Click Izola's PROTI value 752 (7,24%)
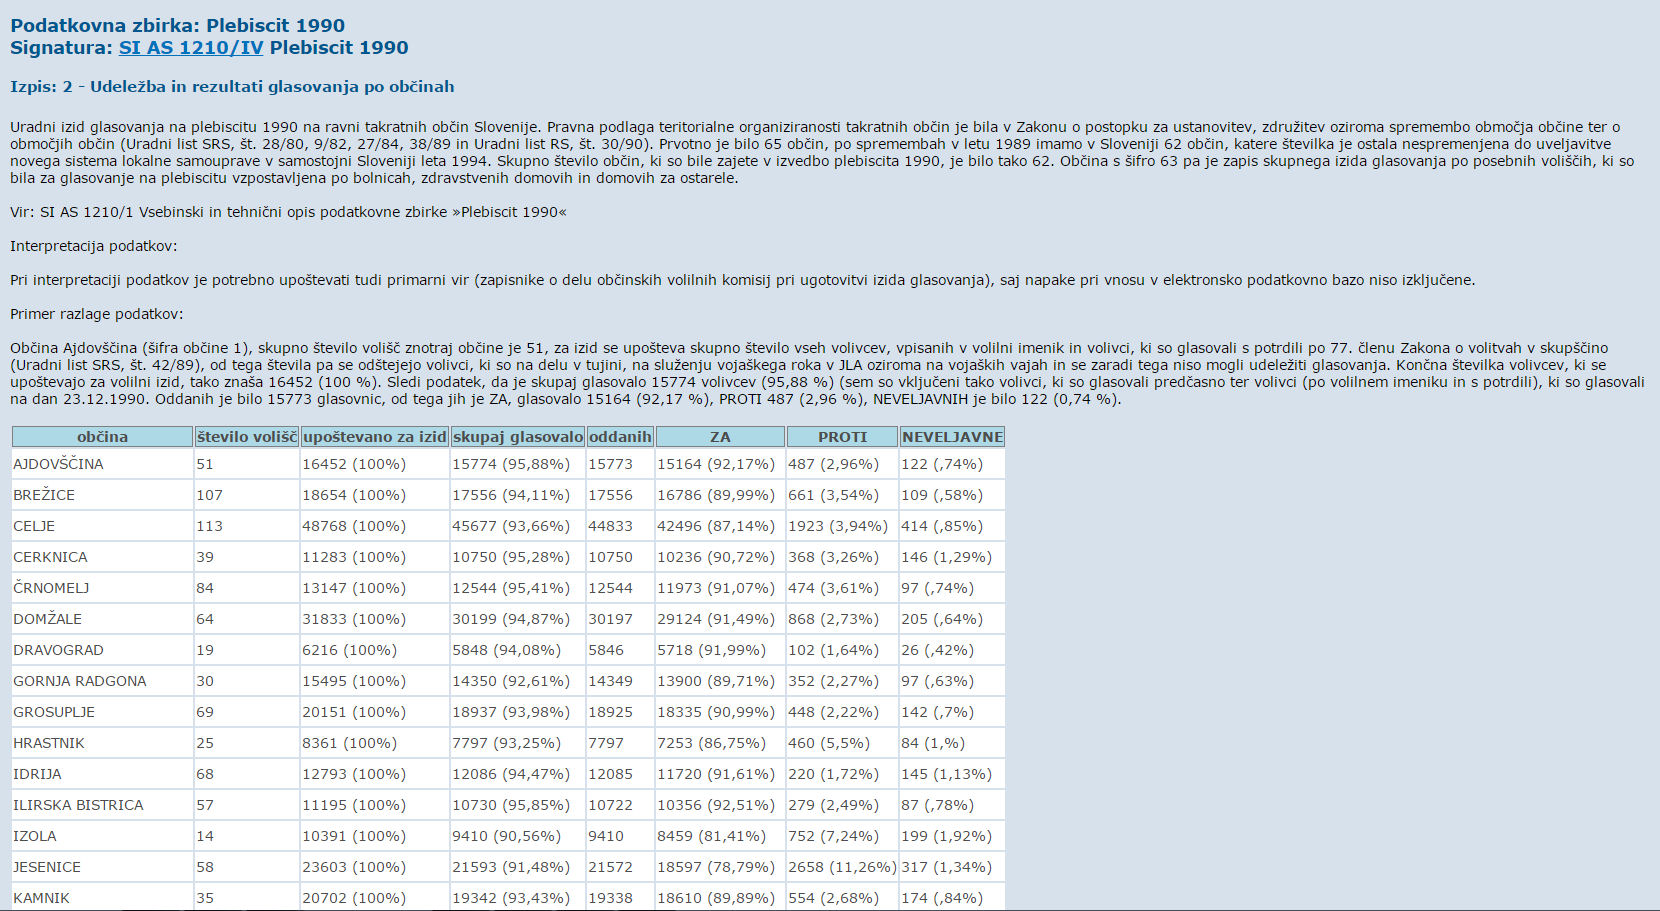Image resolution: width=1660 pixels, height=911 pixels. pyautogui.click(x=833, y=836)
